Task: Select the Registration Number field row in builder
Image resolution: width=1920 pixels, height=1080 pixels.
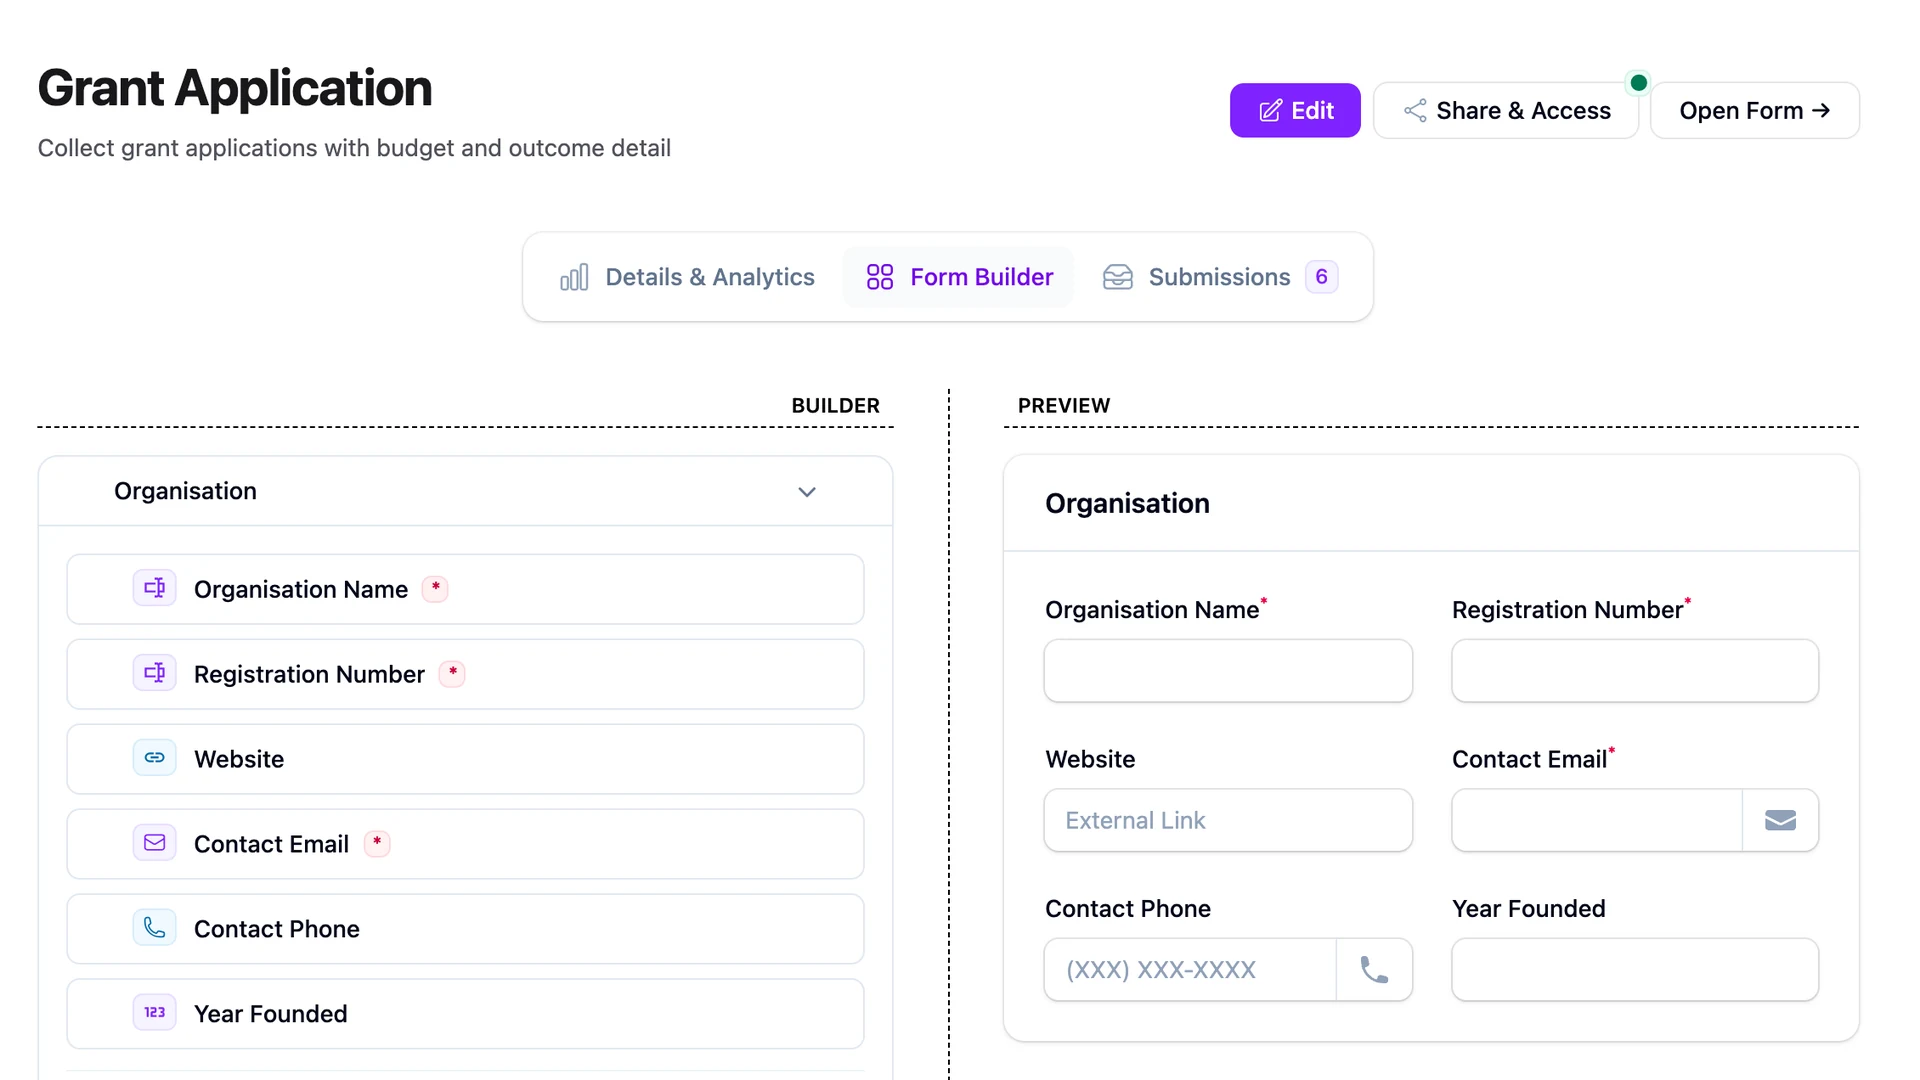Action: coord(465,674)
